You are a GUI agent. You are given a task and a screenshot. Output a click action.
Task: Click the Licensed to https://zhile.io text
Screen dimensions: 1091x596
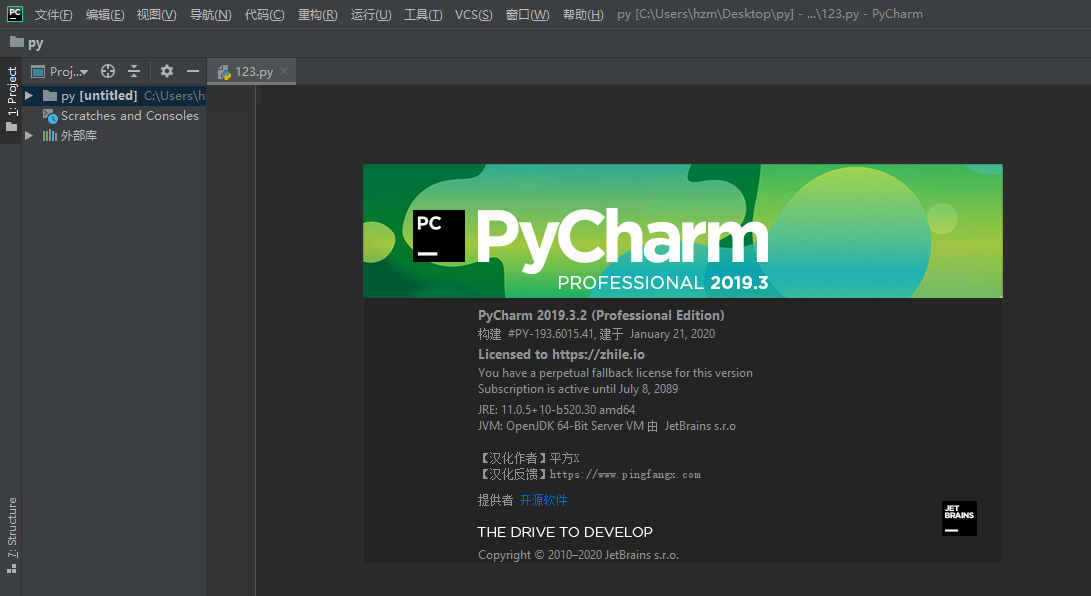[x=561, y=355]
